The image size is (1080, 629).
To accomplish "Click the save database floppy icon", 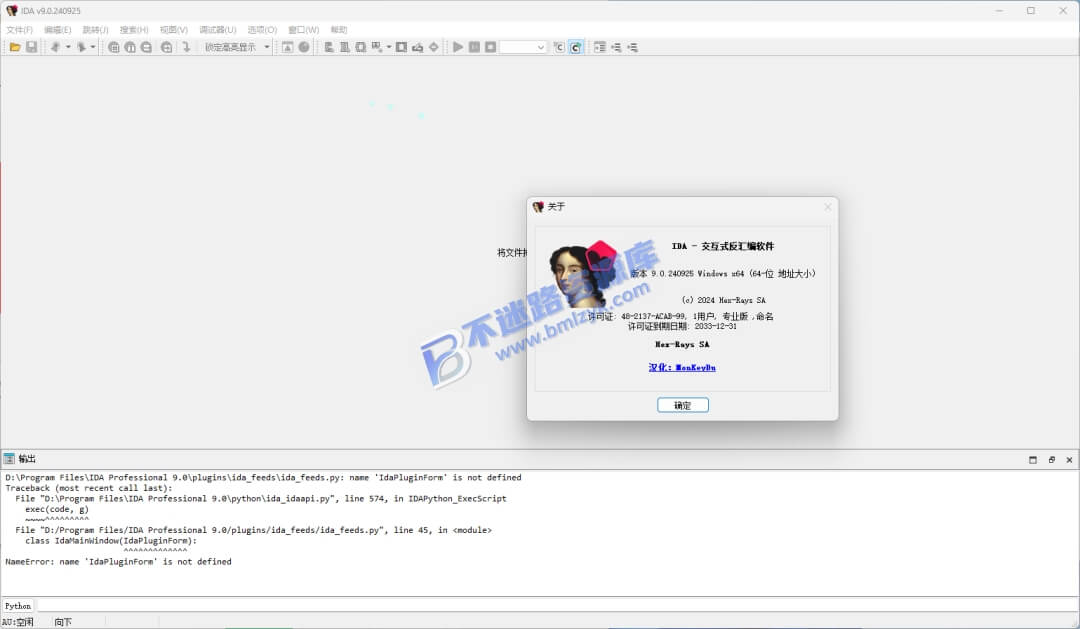I will [x=32, y=48].
